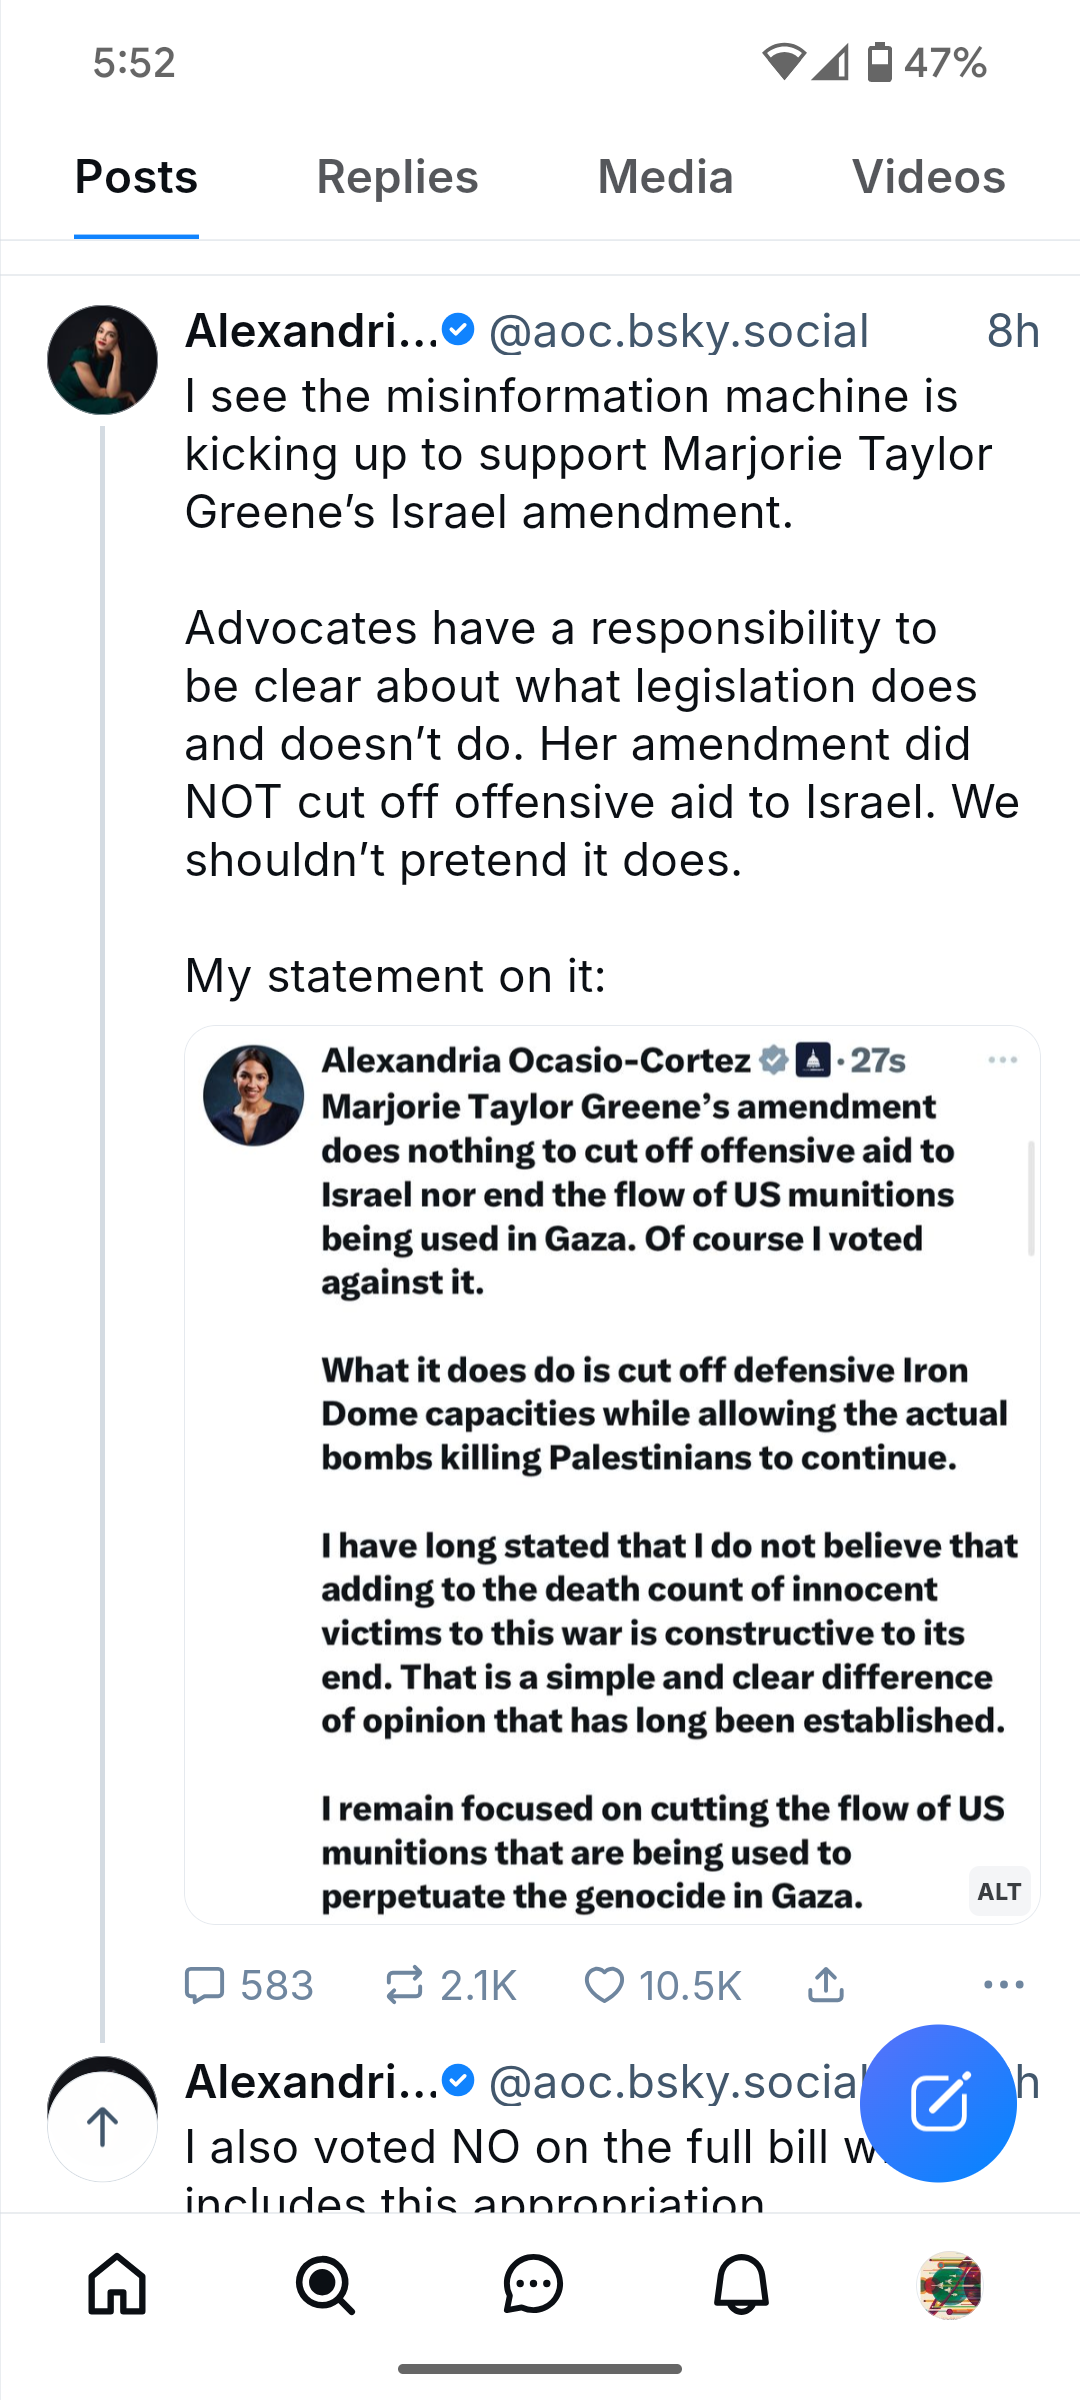Show the ALT text of the image
The height and width of the screenshot is (2400, 1080).
[x=999, y=1891]
